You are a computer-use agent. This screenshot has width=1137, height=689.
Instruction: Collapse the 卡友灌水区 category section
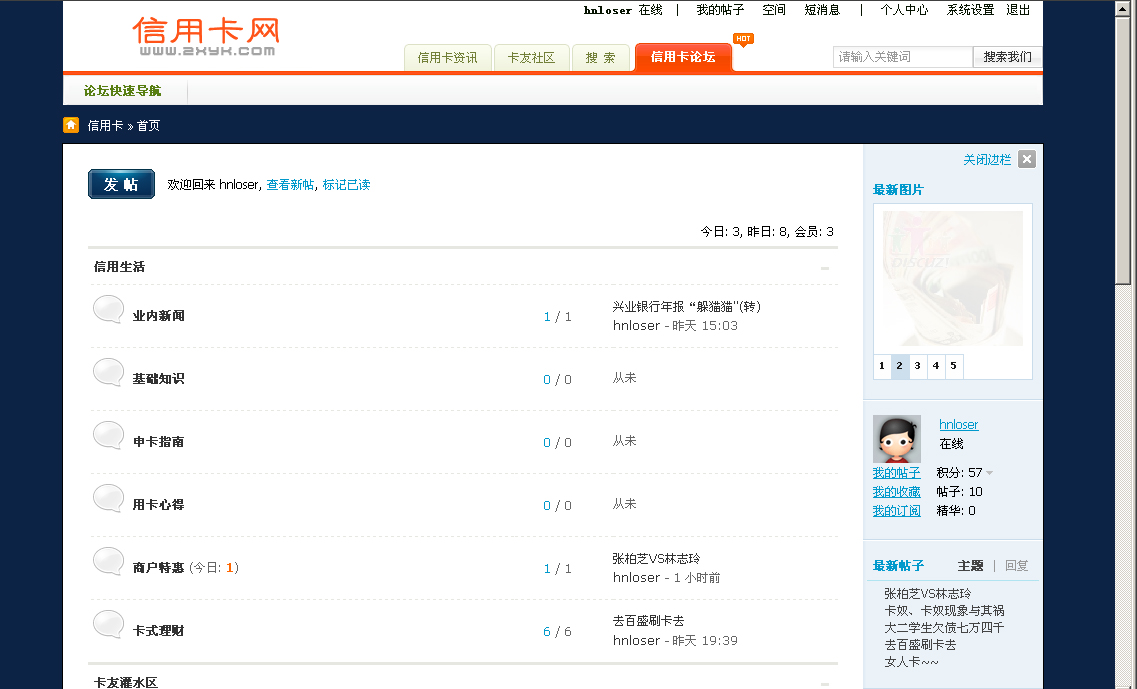824,684
